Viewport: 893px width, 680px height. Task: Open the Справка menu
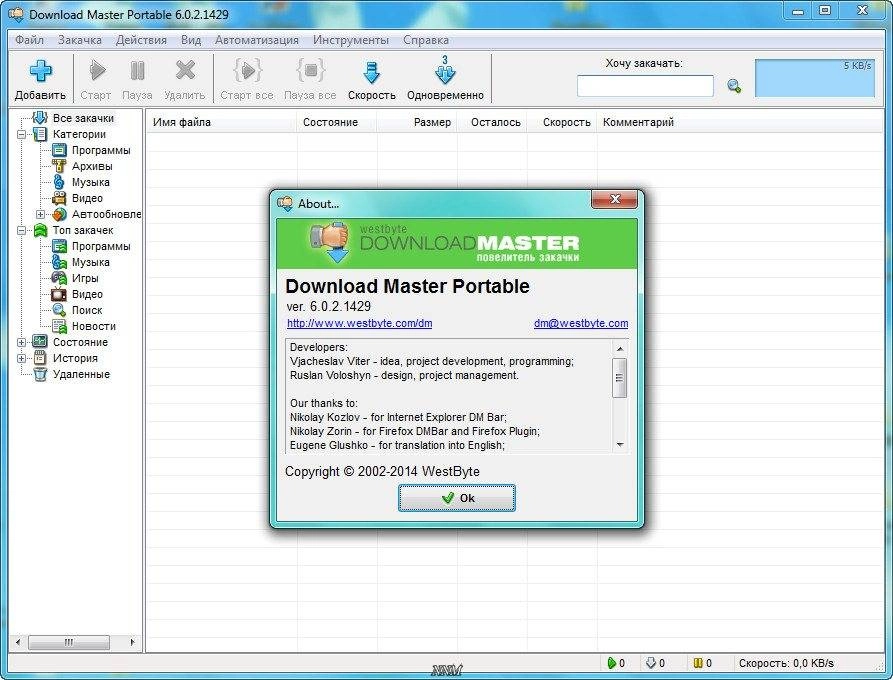click(426, 40)
